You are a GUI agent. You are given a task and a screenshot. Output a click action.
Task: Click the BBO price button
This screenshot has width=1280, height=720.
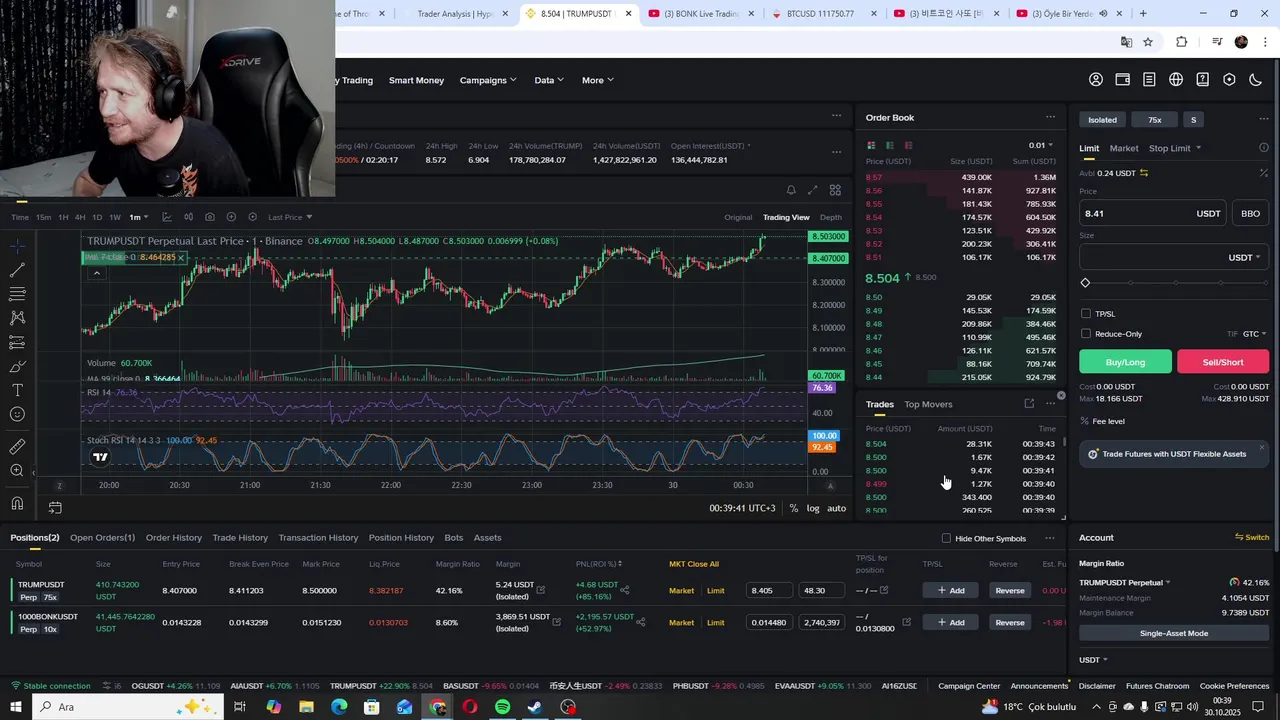tap(1250, 213)
